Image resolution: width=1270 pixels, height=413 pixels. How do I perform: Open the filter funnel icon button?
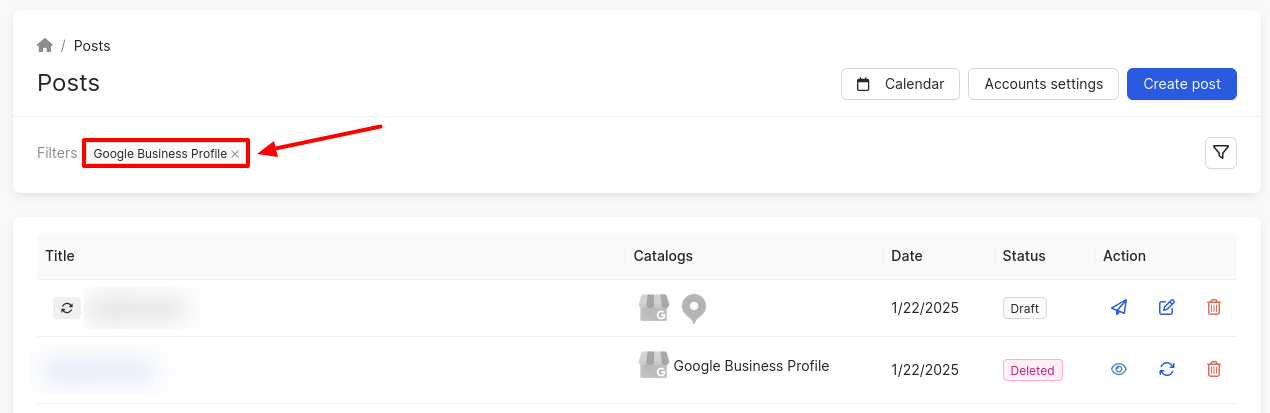pos(1220,153)
